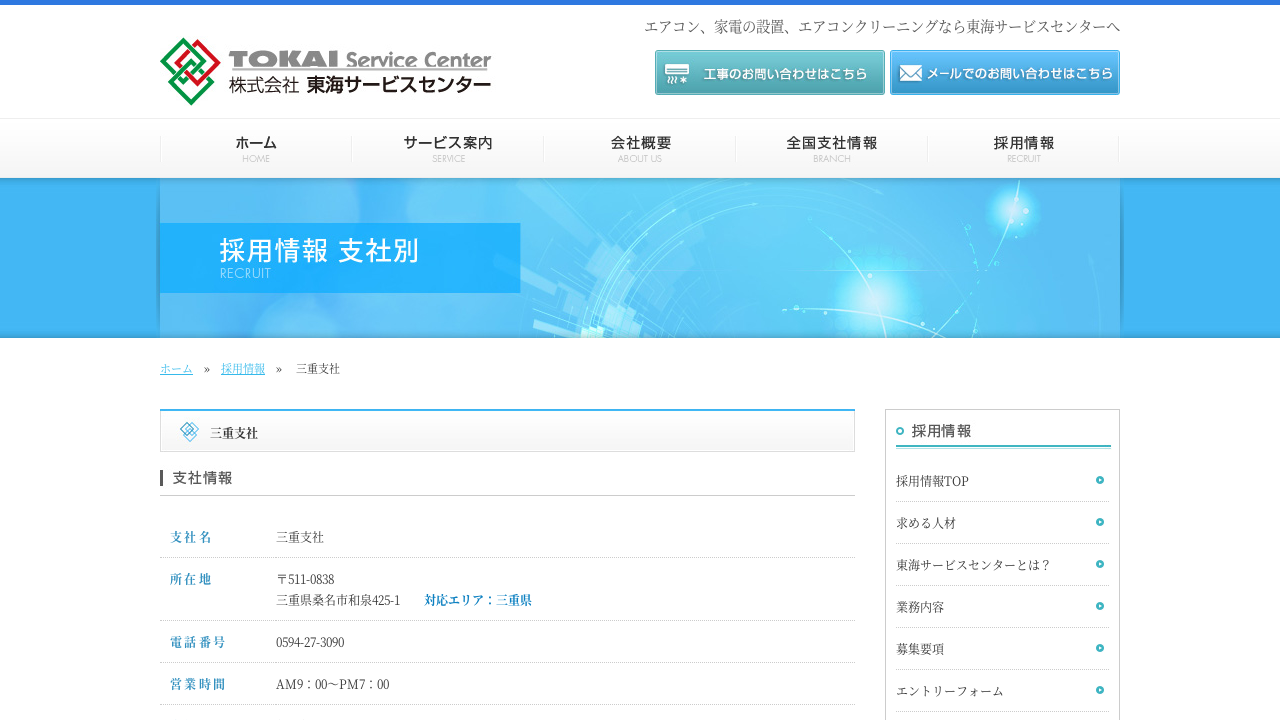This screenshot has width=1280, height=720.
Task: Go to the 会社概要 page
Action: click(640, 148)
